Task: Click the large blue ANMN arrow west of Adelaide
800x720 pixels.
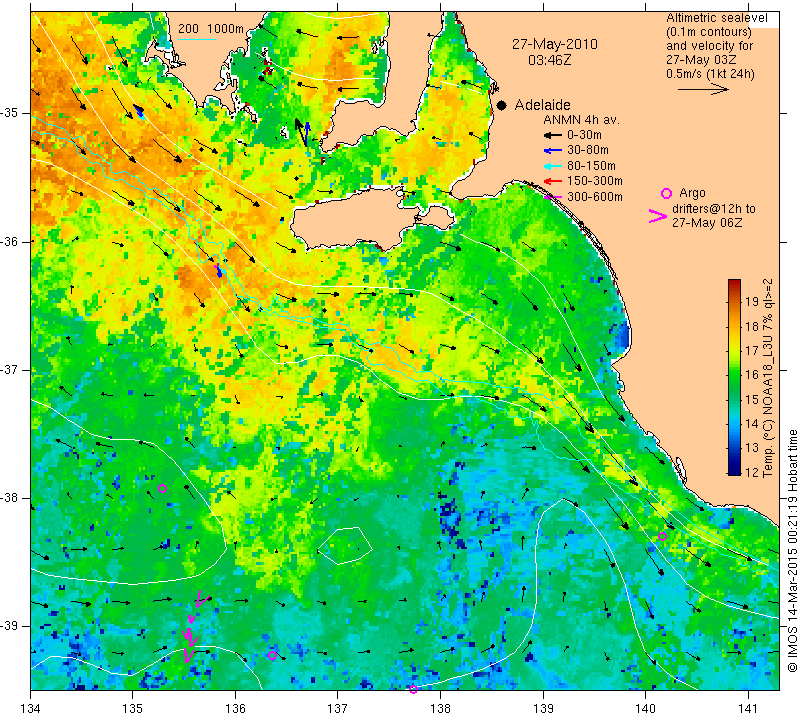Action: pyautogui.click(x=307, y=134)
